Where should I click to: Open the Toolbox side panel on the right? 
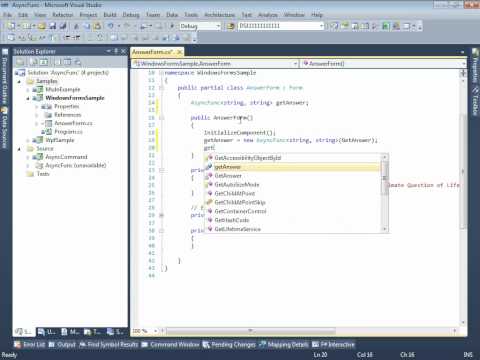coord(475,101)
